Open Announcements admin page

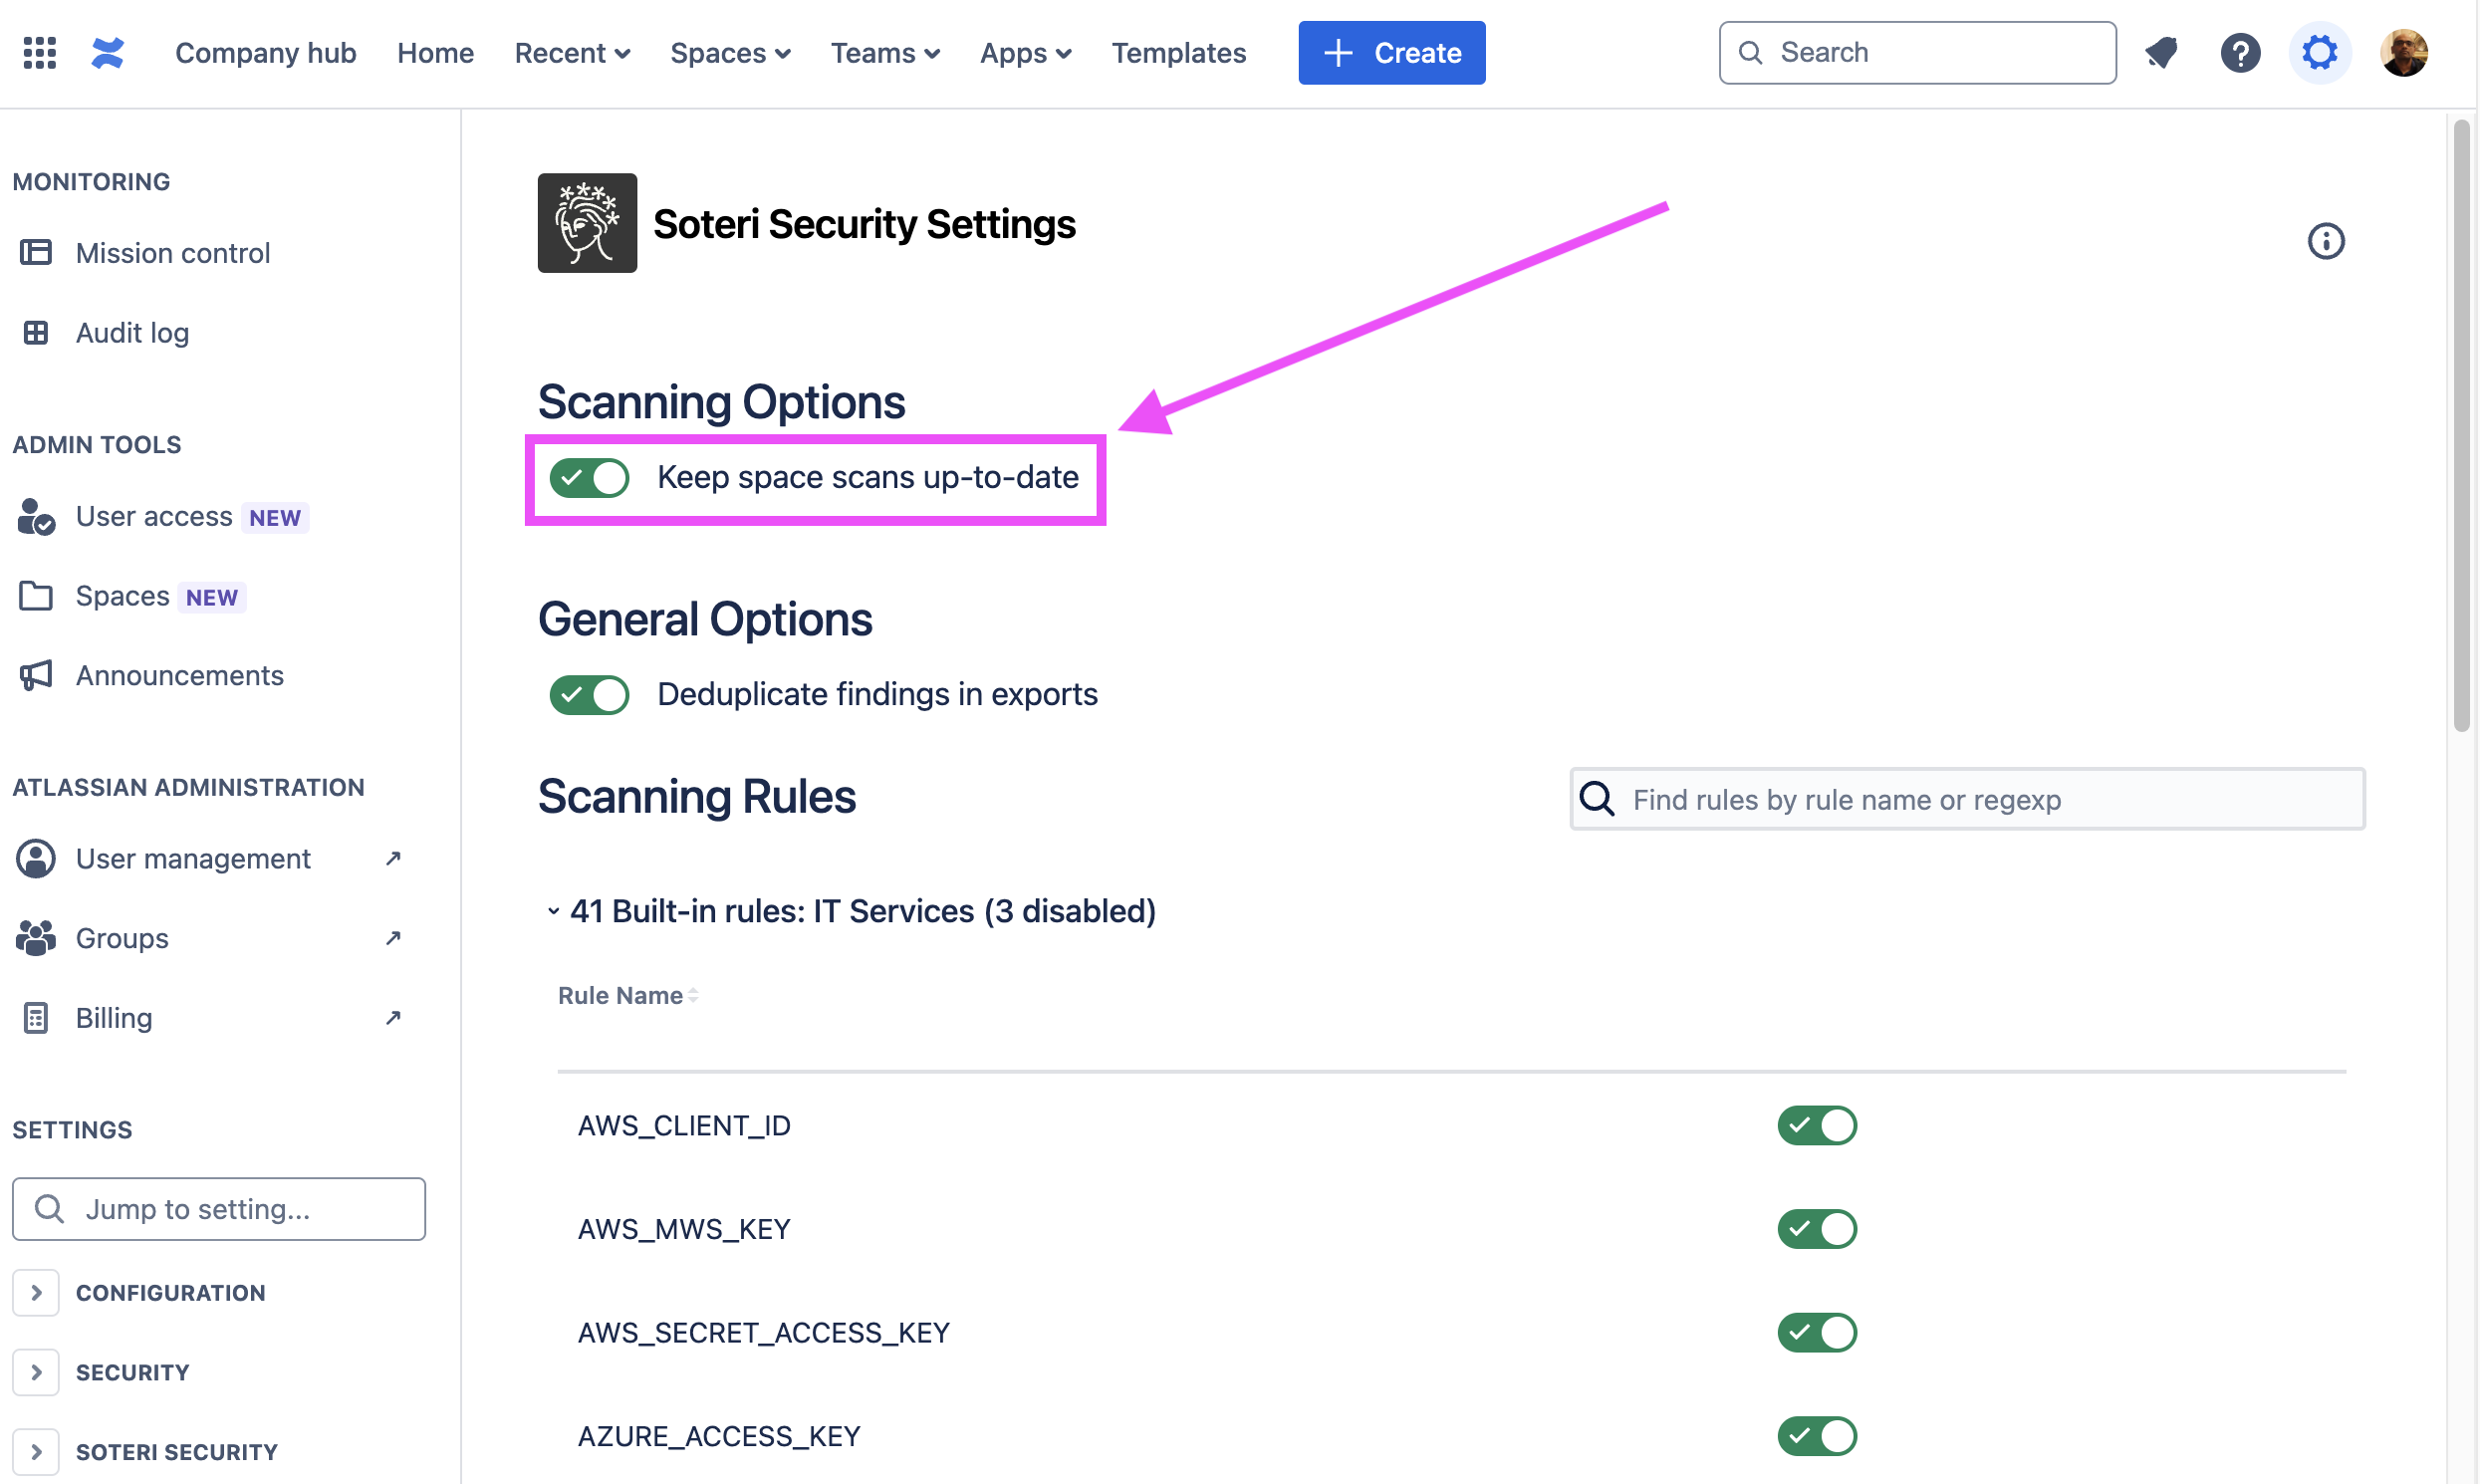pos(180,675)
